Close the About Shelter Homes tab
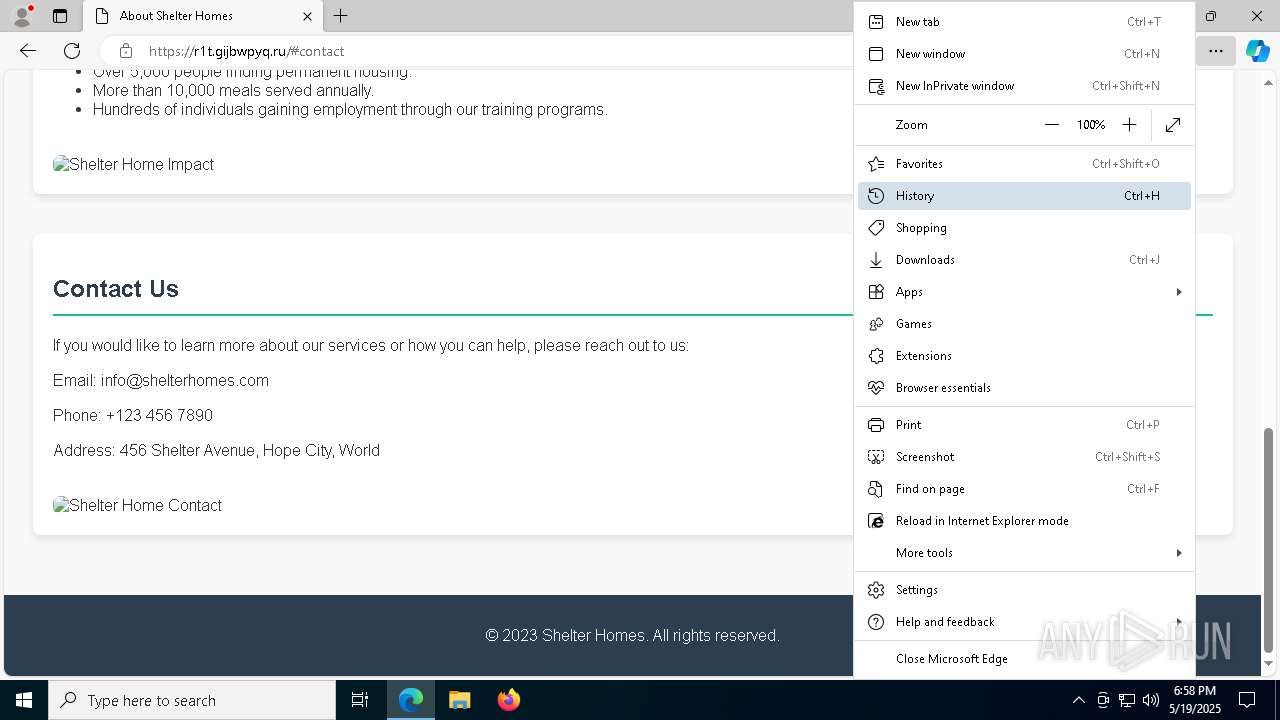 tap(307, 16)
